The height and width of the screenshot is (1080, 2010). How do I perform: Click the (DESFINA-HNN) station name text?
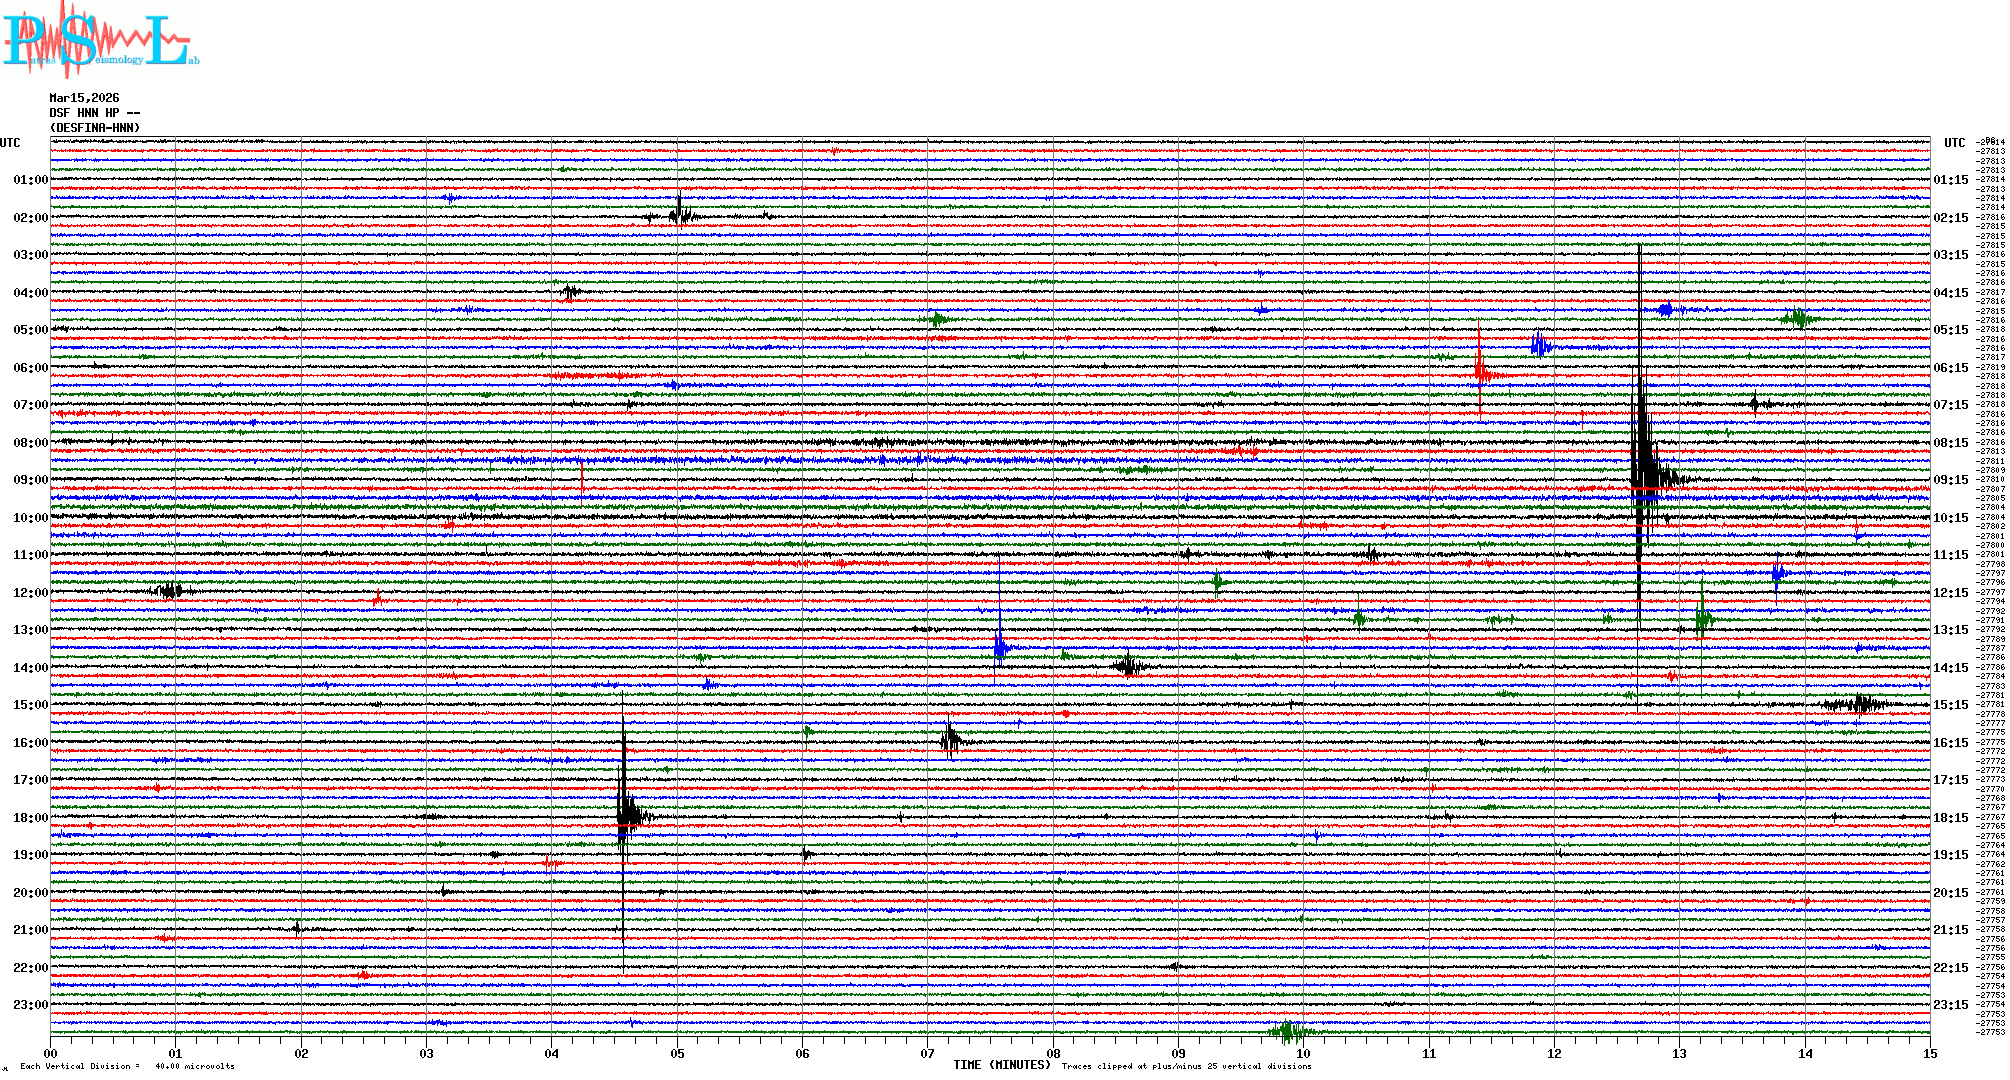[95, 128]
